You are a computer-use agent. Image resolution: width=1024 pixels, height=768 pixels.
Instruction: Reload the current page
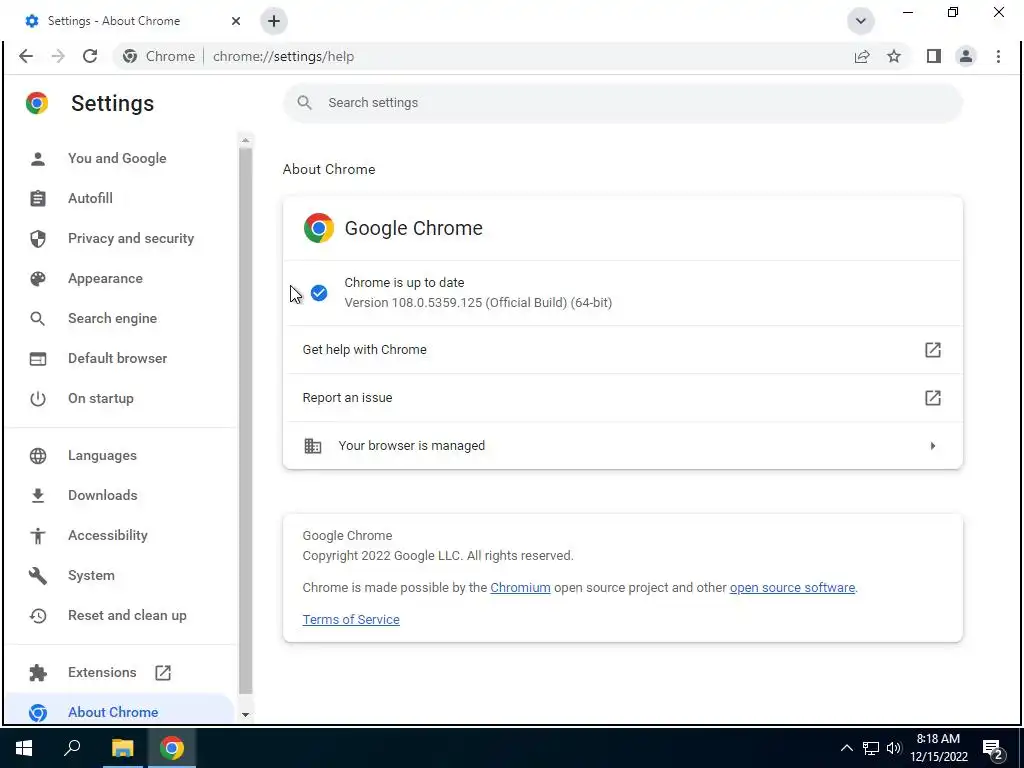[90, 56]
